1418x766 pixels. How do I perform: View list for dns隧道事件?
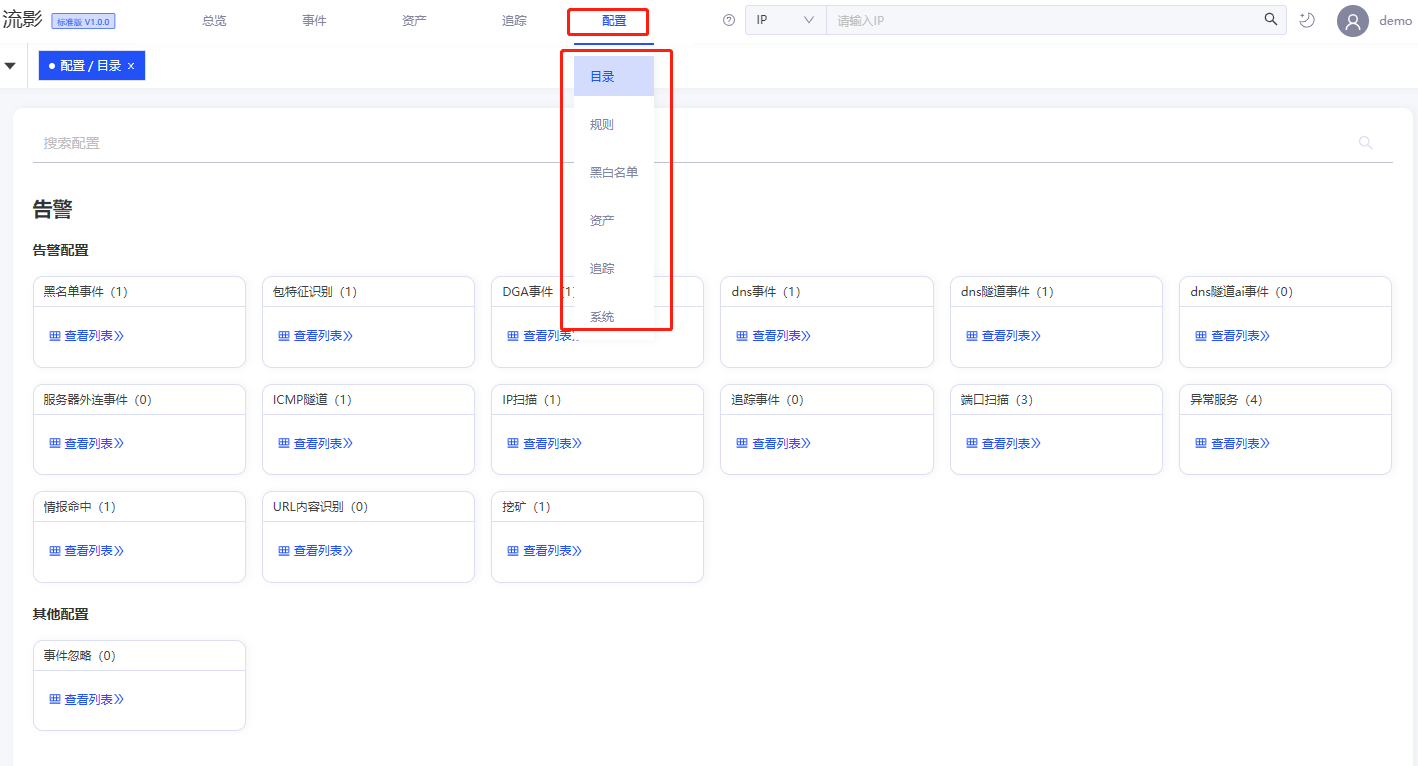(1003, 336)
